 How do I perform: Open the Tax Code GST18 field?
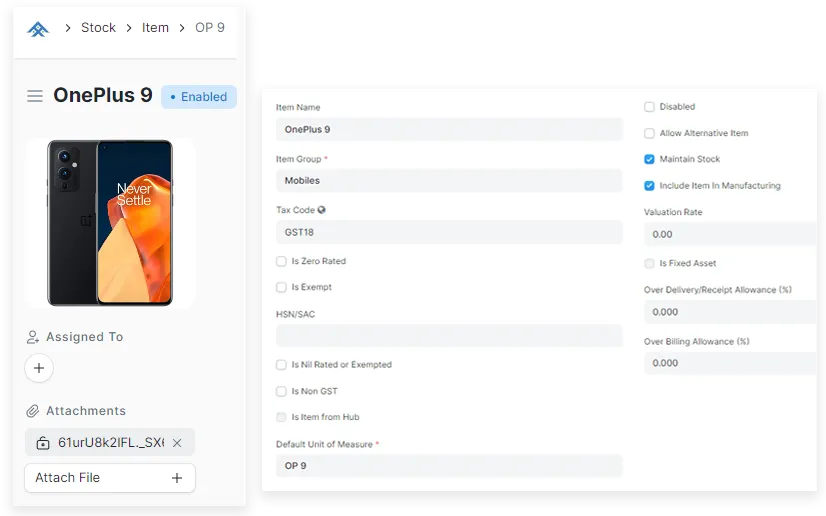pos(448,232)
